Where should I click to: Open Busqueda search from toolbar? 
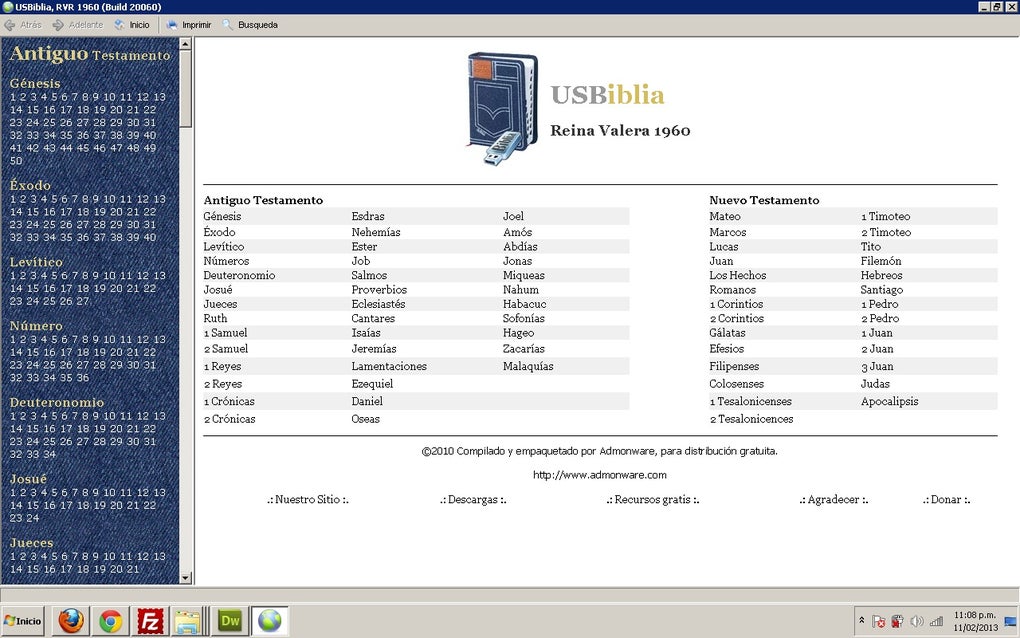point(250,25)
